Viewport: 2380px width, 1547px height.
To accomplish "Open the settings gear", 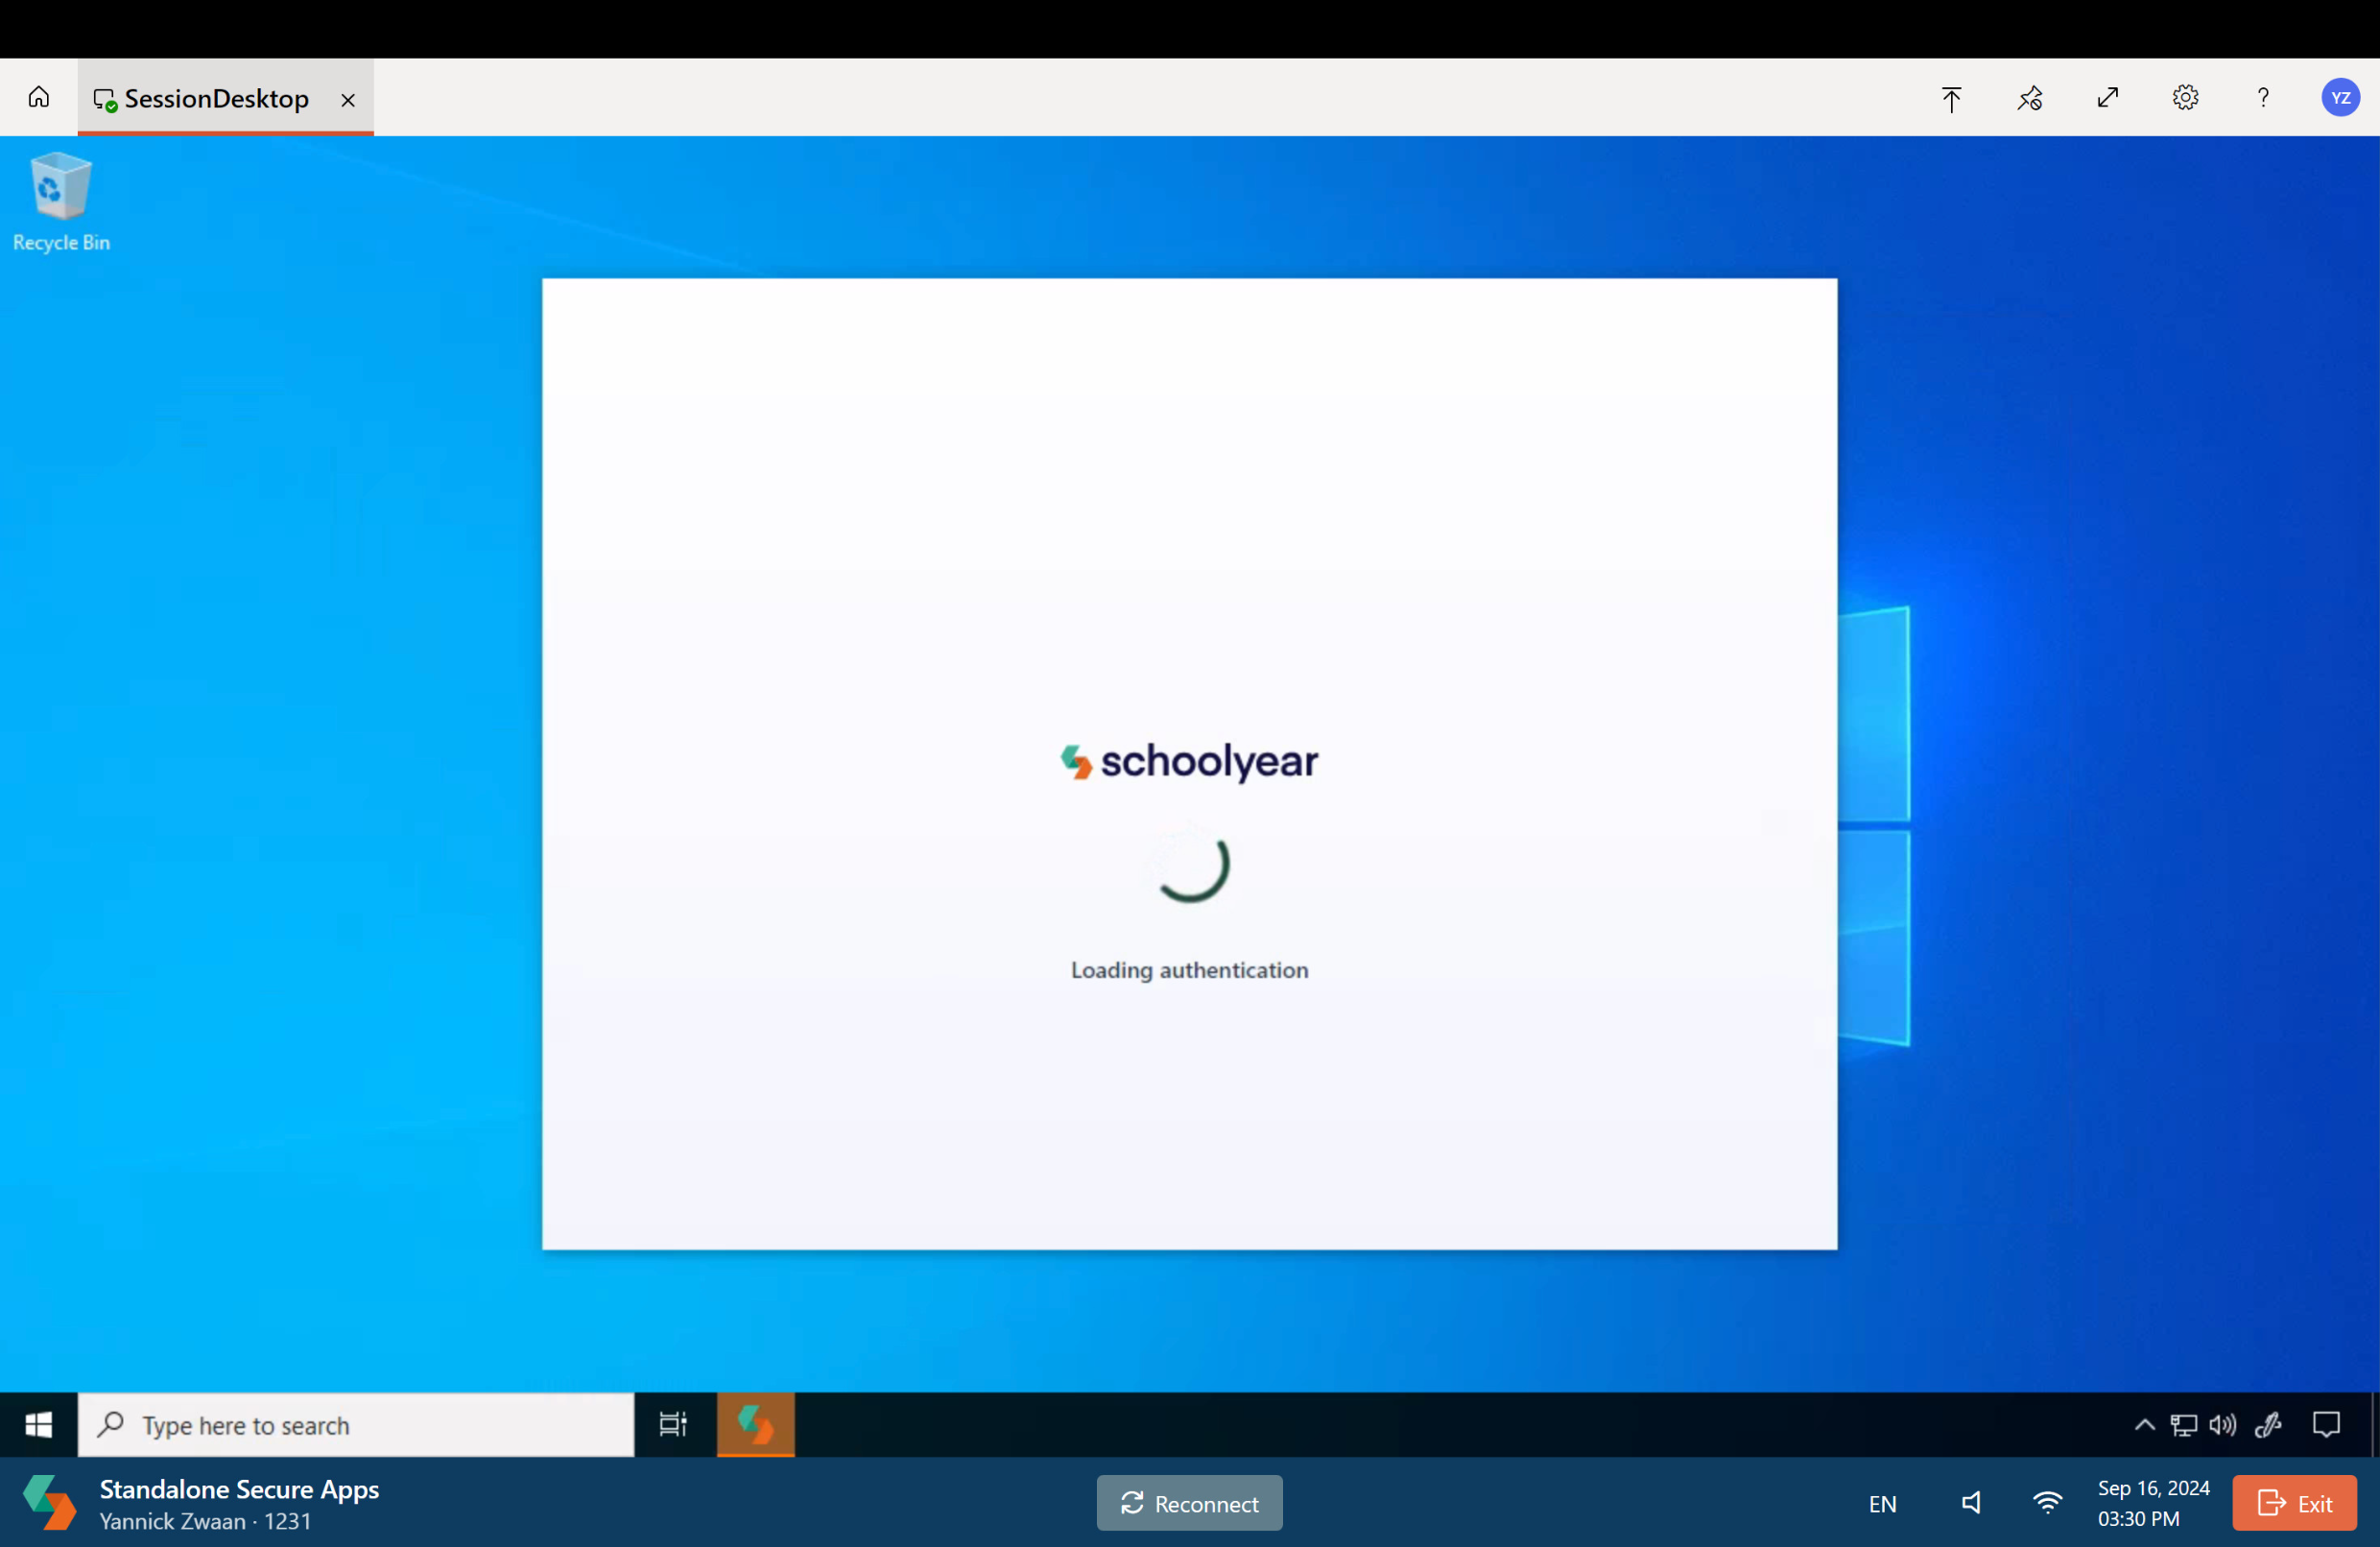I will pyautogui.click(x=2186, y=97).
